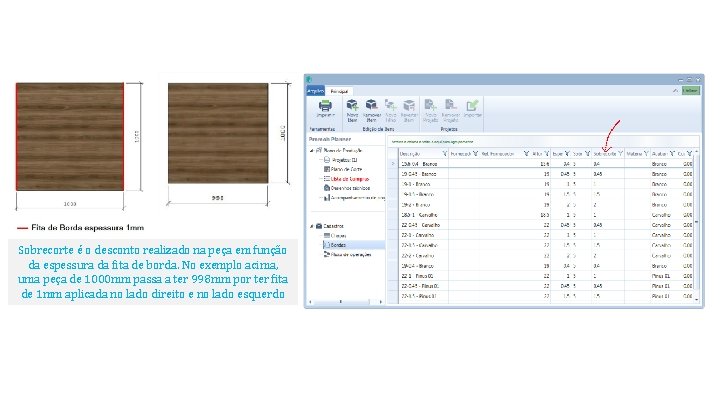This screenshot has width=720, height=405.
Task: Select Bordas under Cadastros
Action: pos(338,245)
